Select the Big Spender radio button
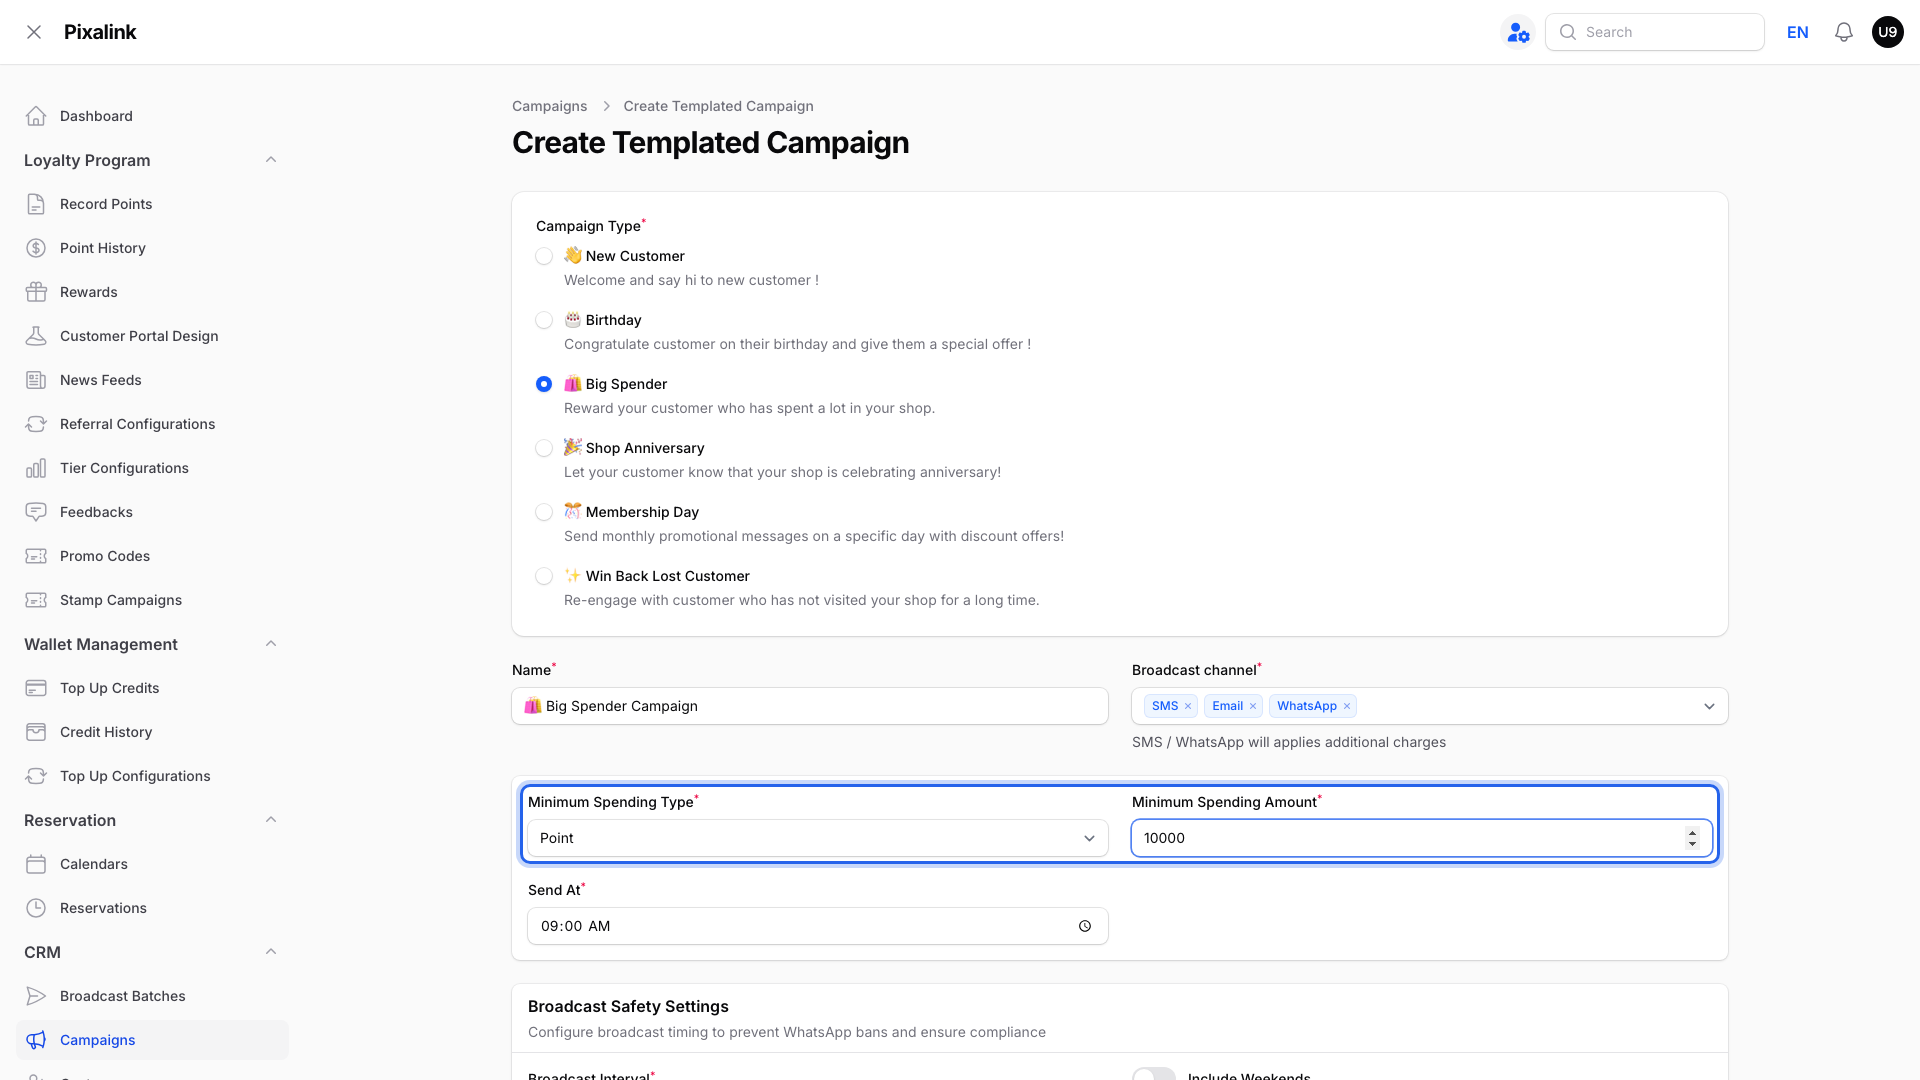The height and width of the screenshot is (1080, 1920). [544, 384]
